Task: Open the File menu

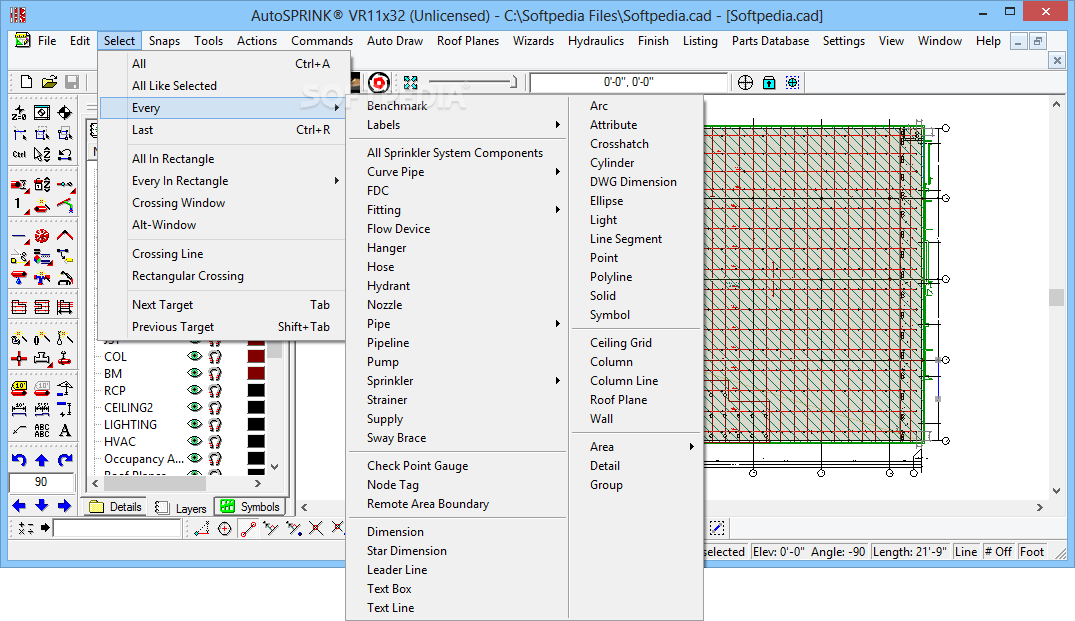Action: 47,41
